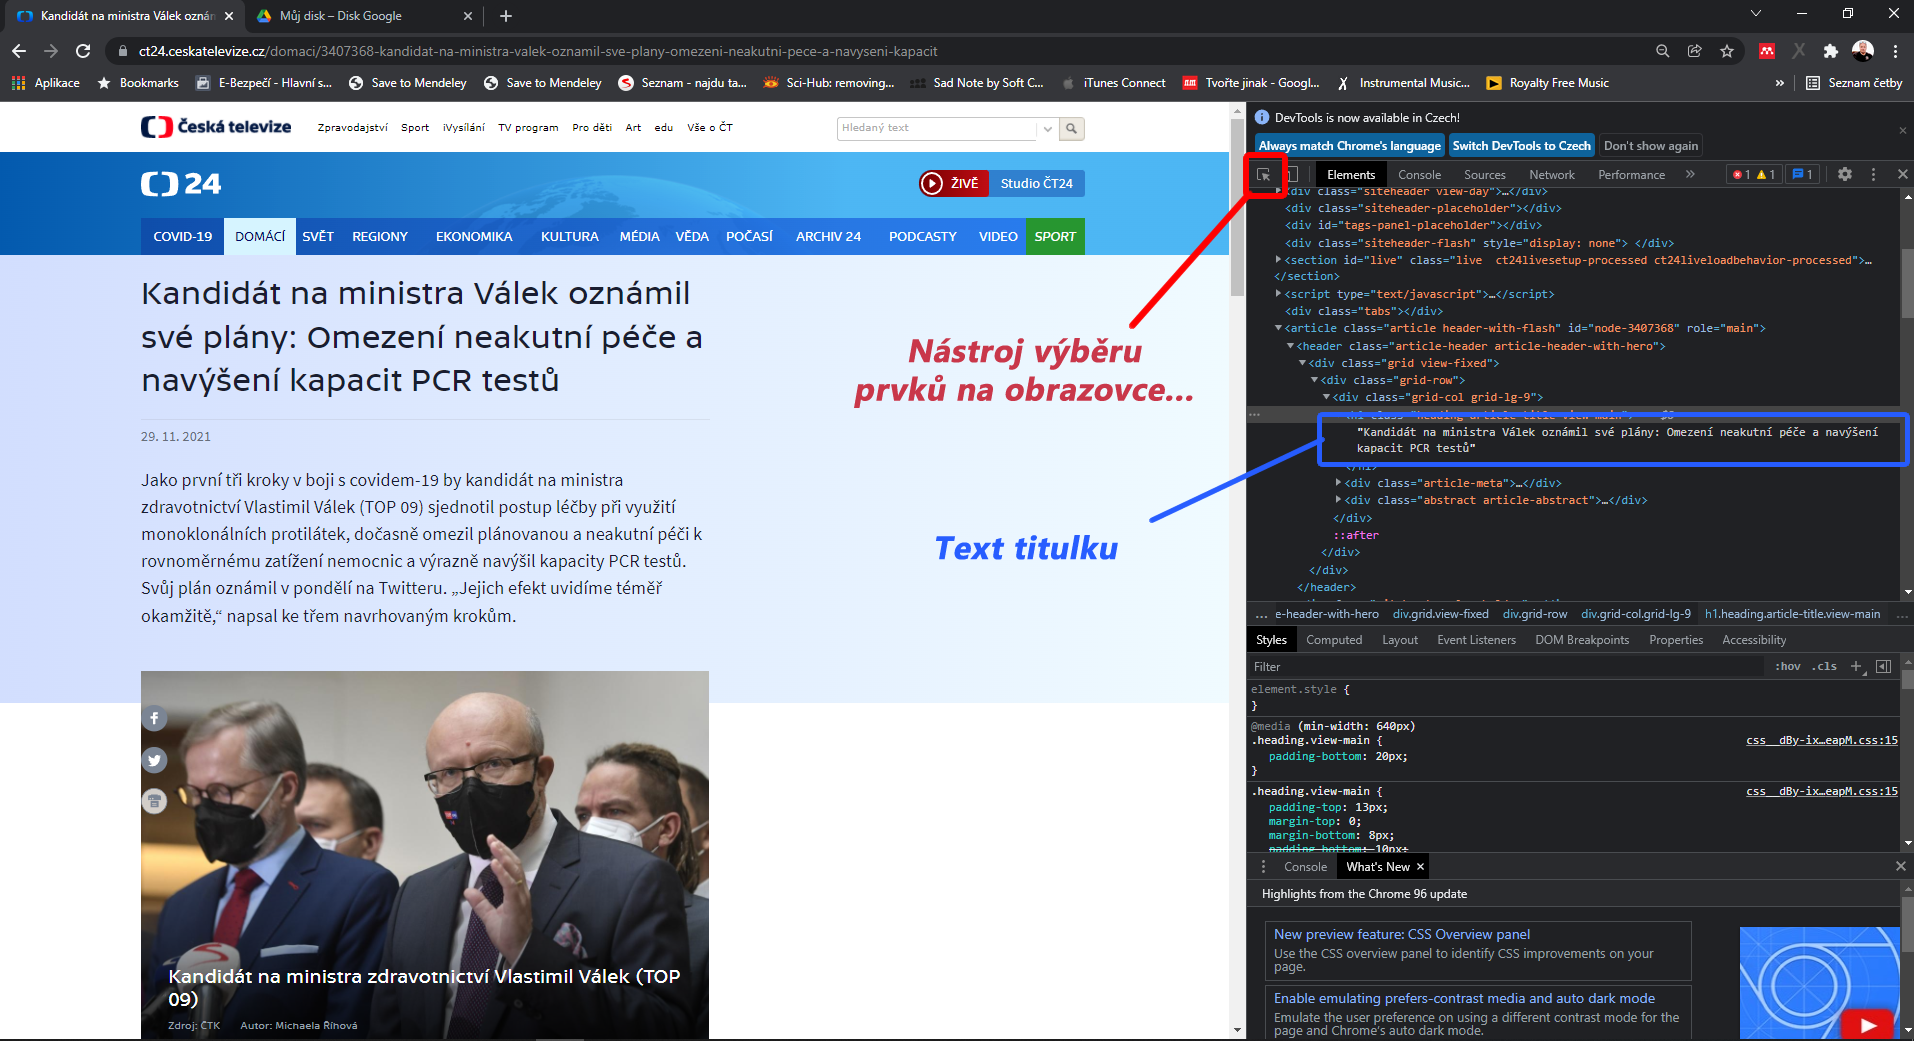Share this page icon in address bar
Image resolution: width=1914 pixels, height=1041 pixels.
pos(1694,51)
